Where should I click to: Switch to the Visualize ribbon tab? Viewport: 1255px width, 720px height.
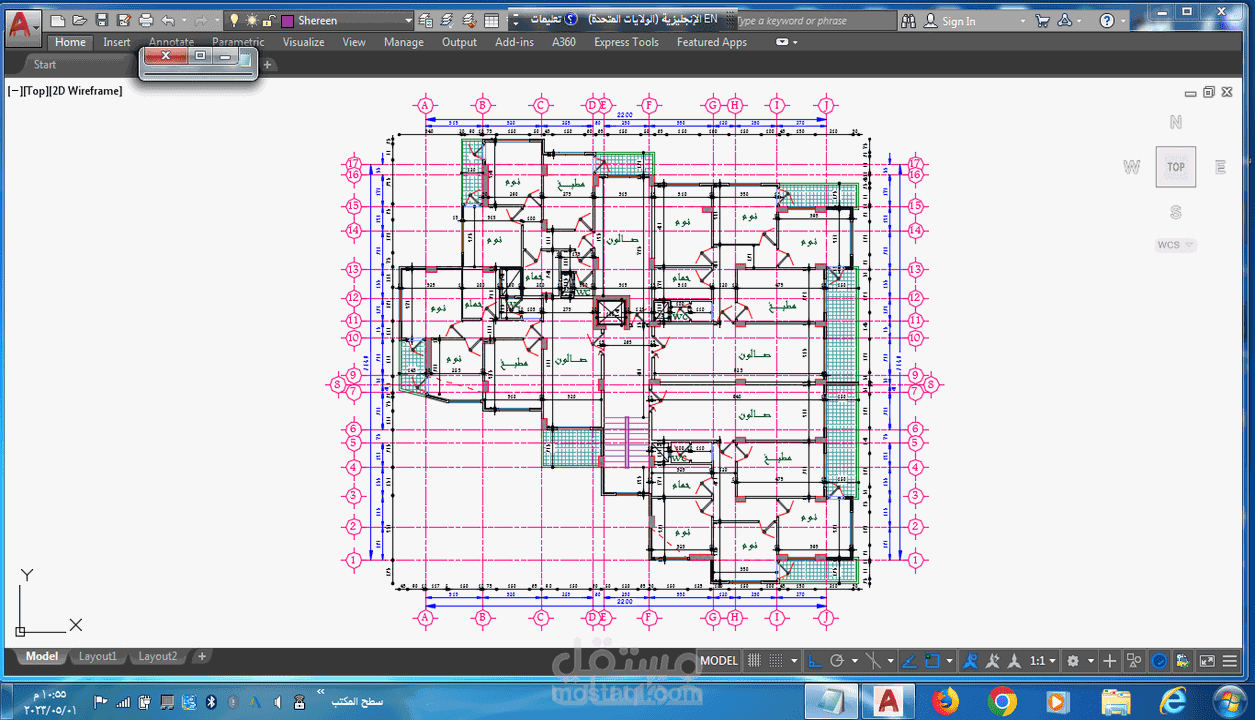tap(303, 42)
